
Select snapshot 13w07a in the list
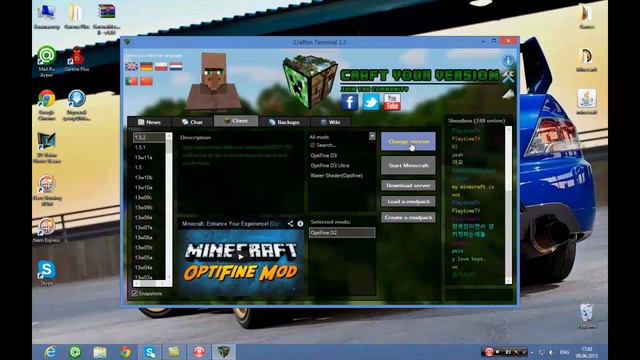(149, 227)
